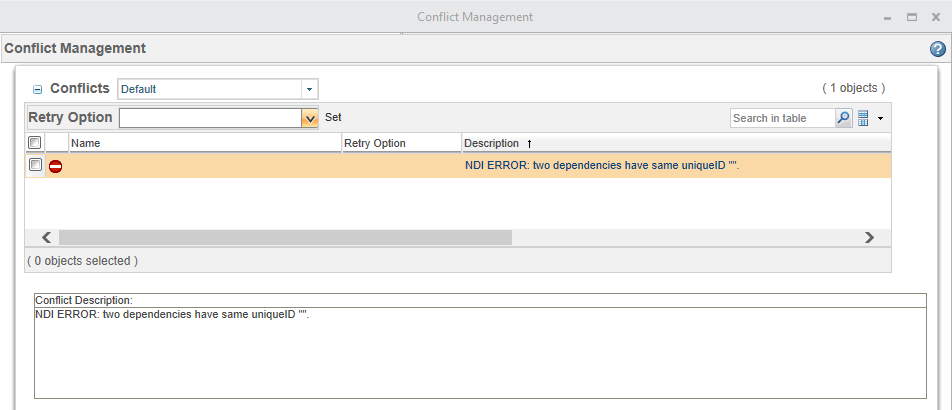
Task: Open the Retry Option dropdown arrow
Action: pyautogui.click(x=309, y=118)
